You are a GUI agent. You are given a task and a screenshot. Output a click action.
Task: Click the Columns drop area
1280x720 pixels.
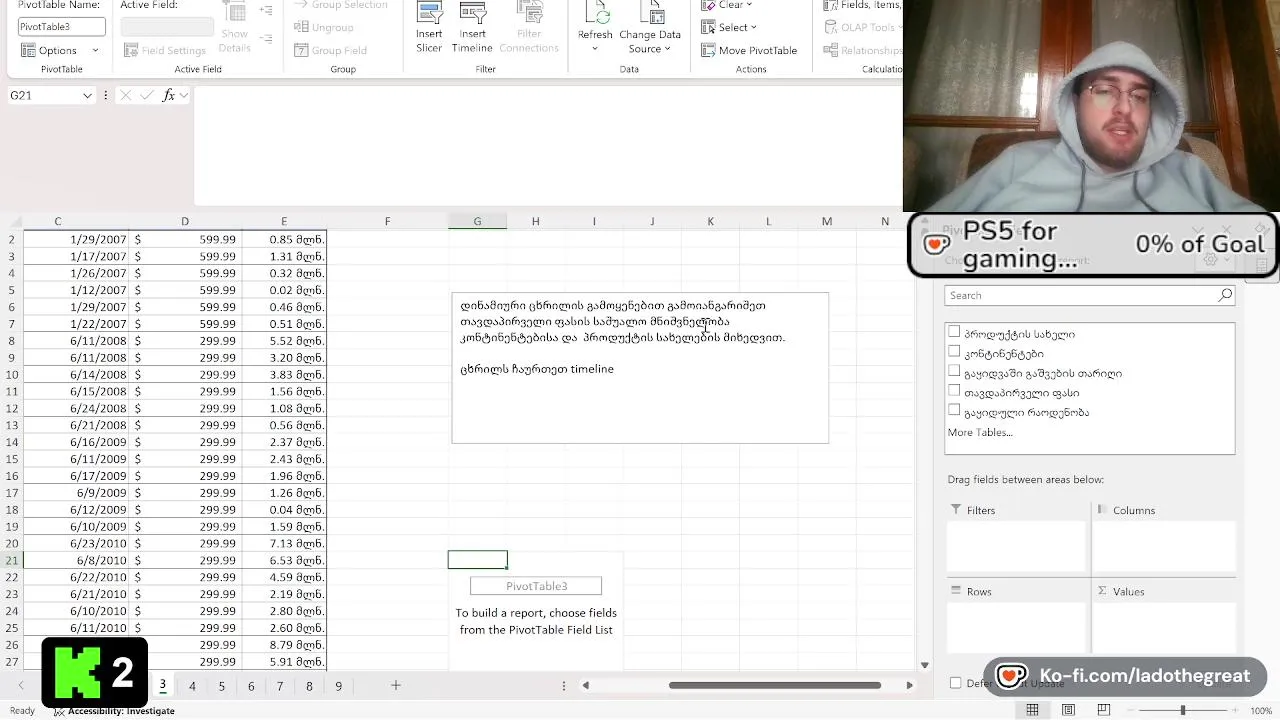pyautogui.click(x=1164, y=545)
